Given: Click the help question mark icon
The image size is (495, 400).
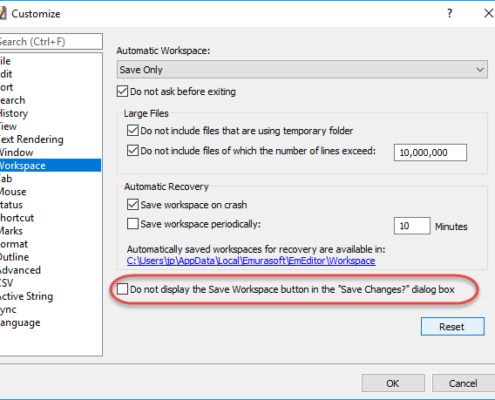Looking at the screenshot, I should click(x=450, y=13).
